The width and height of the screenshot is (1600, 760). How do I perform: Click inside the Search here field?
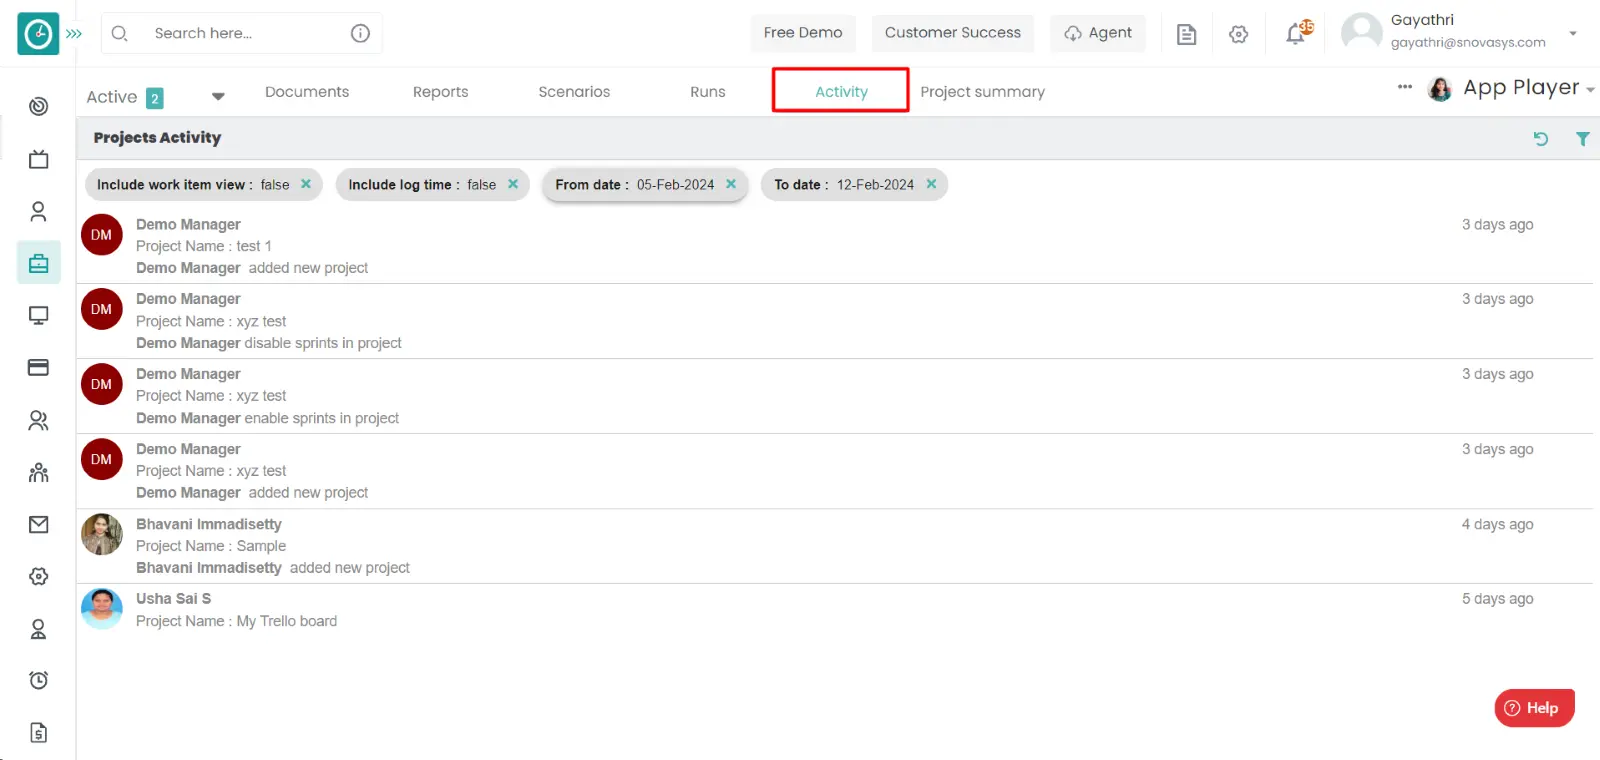pos(240,33)
